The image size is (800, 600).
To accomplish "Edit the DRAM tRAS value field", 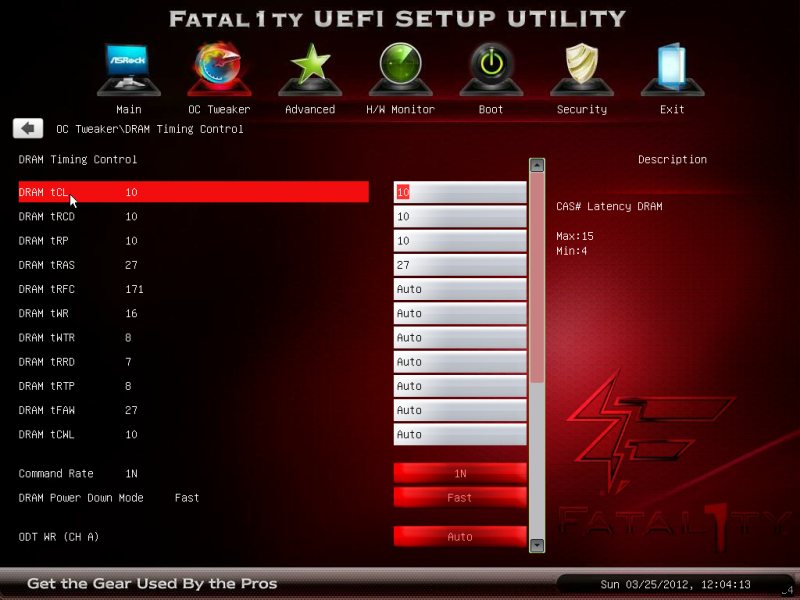I will point(460,265).
